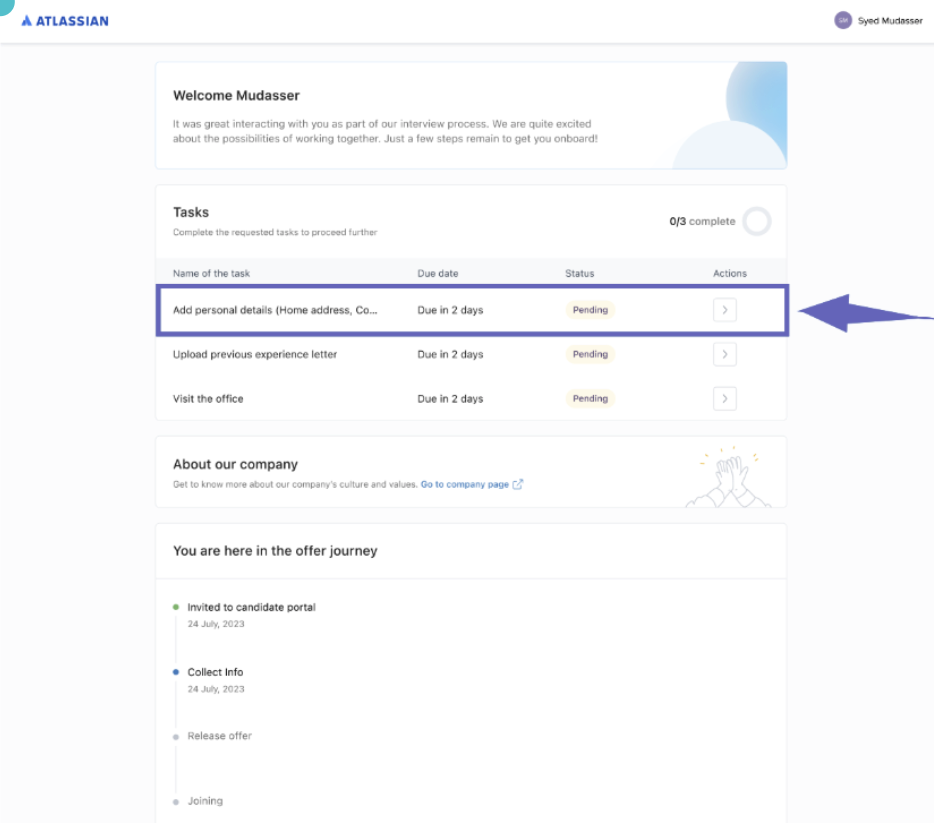Screen dimensions: 934x823
Task: Click the Atlassian logo in header
Action: point(65,20)
